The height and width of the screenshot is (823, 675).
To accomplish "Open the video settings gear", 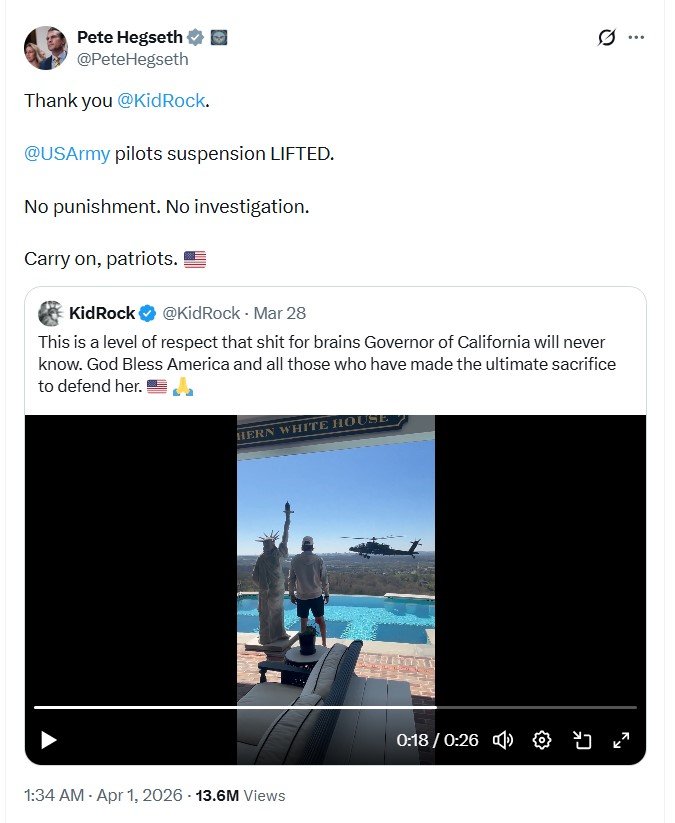I will point(542,740).
